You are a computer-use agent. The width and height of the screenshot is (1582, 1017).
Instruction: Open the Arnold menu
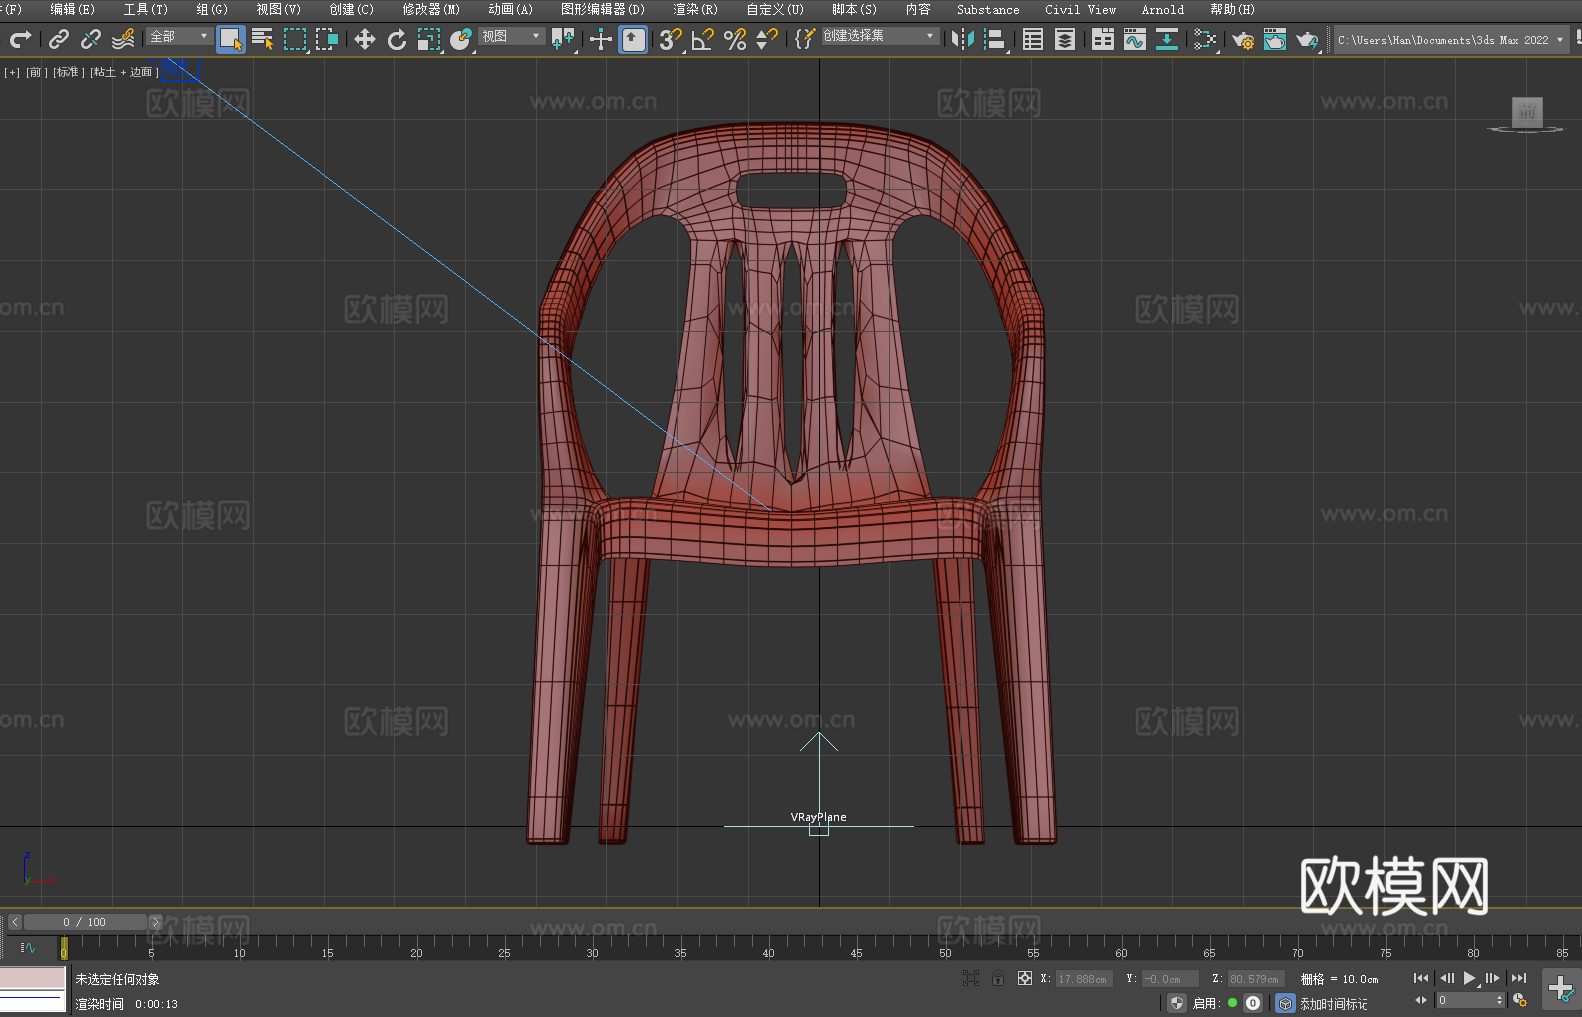1163,9
